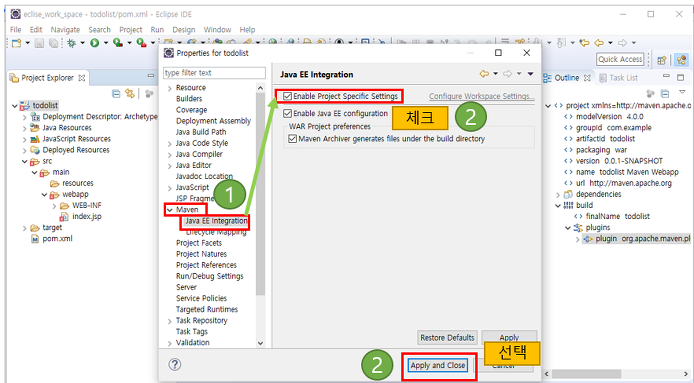Select the plugin org.apache.maven node icon
The width and height of the screenshot is (694, 383).
[x=587, y=239]
